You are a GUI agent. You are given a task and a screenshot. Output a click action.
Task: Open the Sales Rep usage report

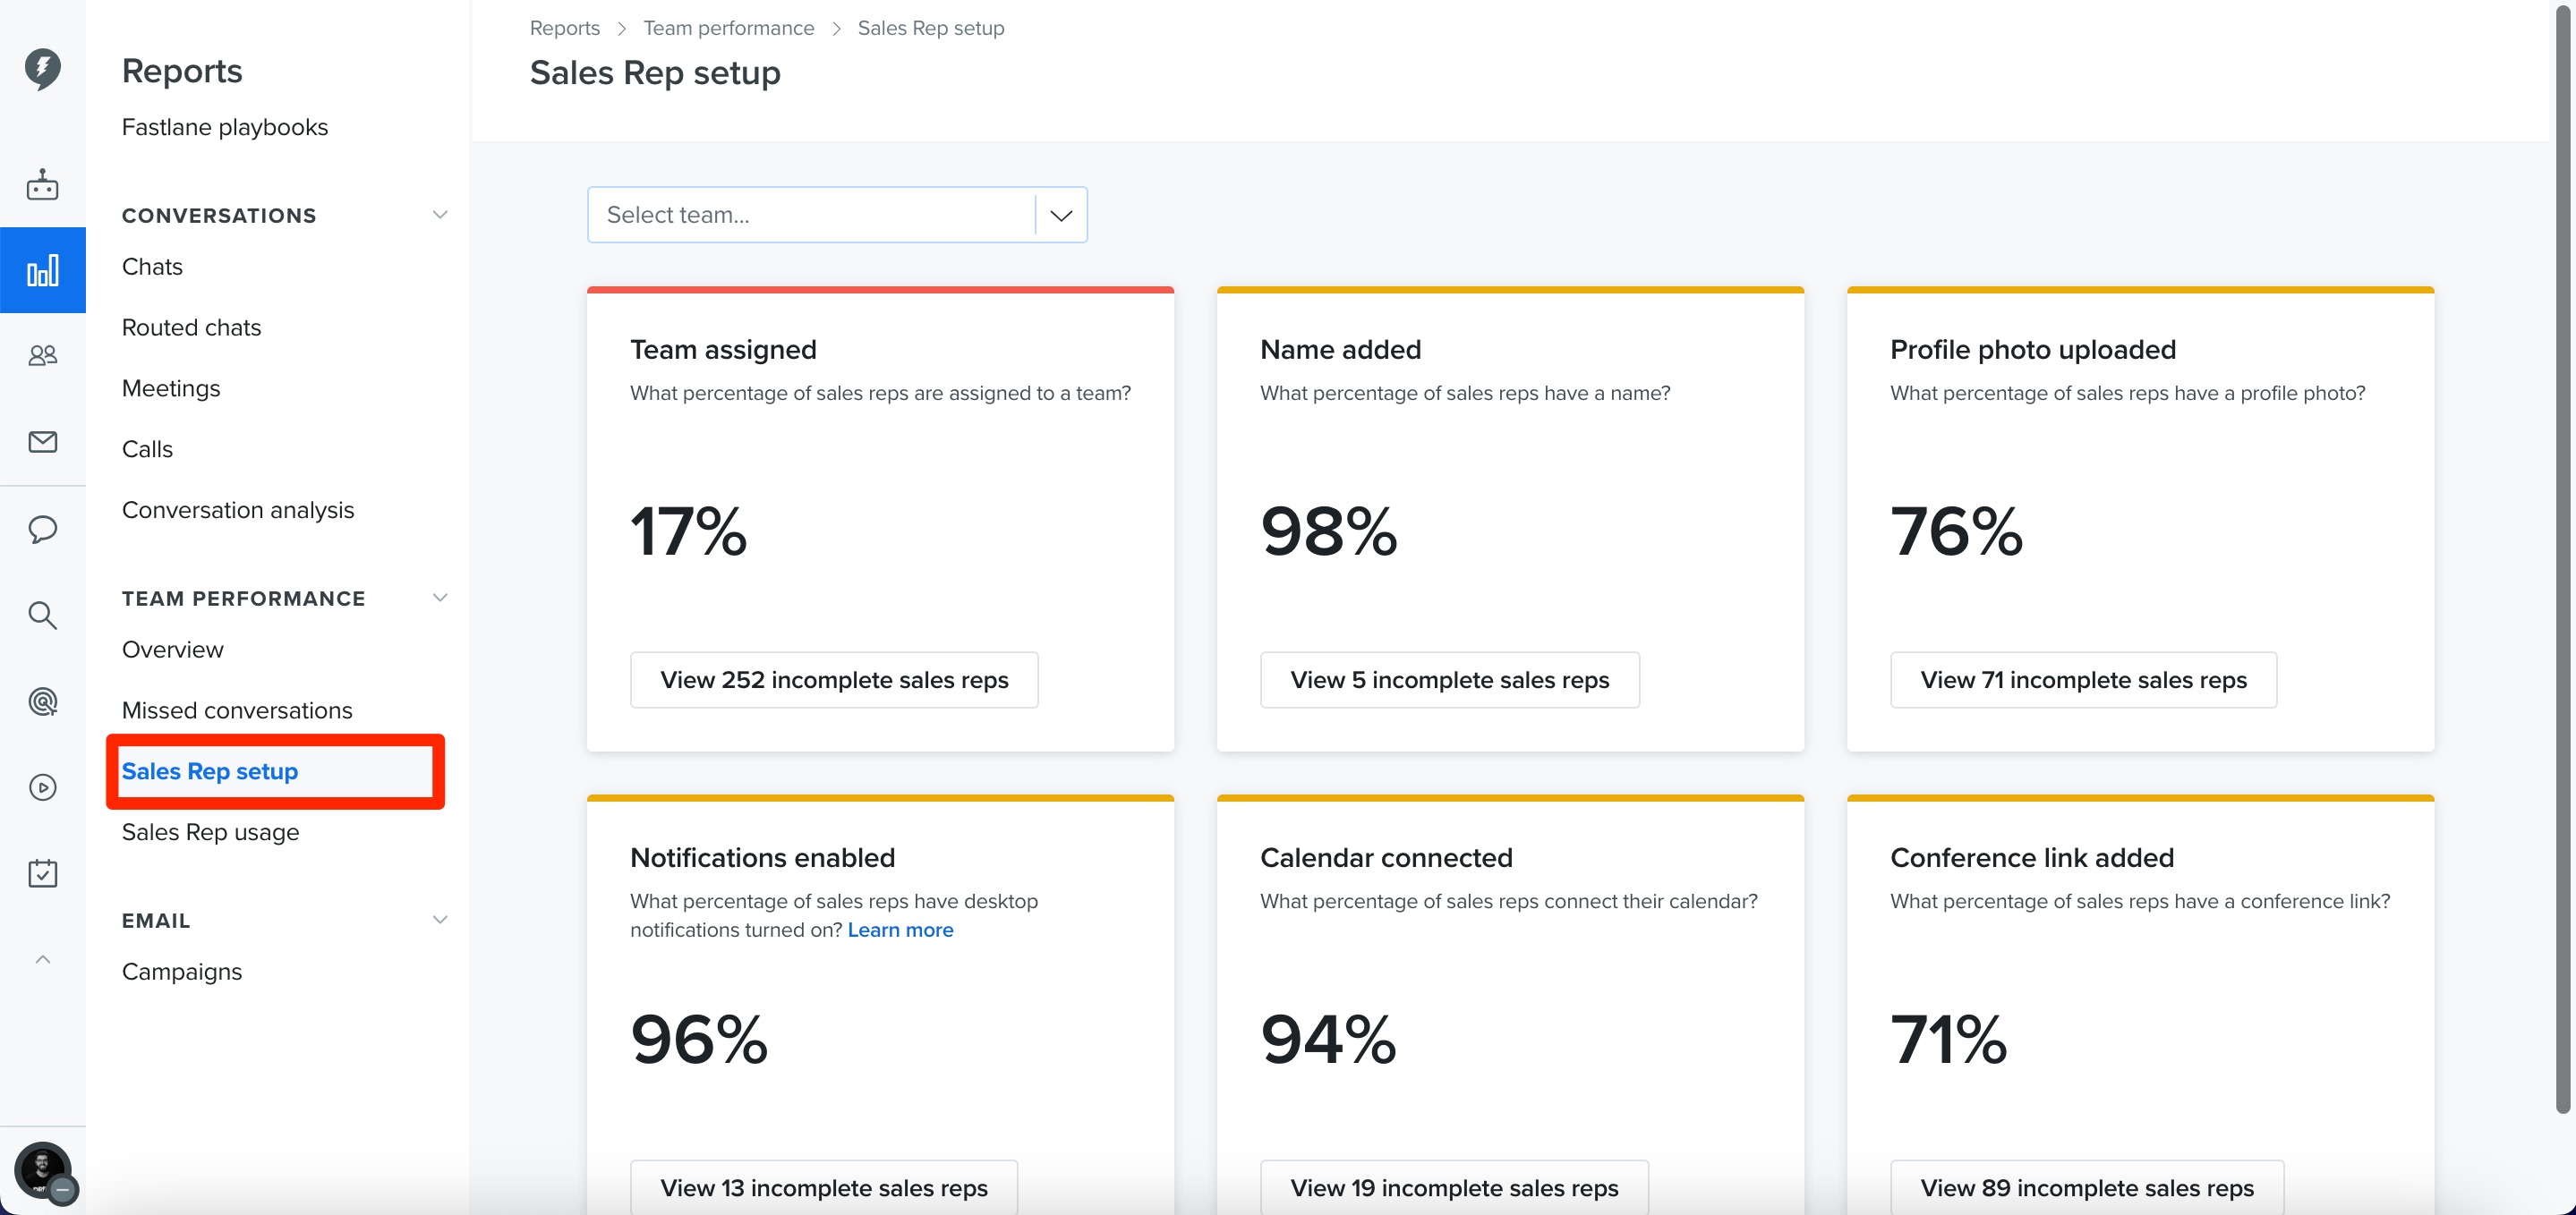pos(210,832)
